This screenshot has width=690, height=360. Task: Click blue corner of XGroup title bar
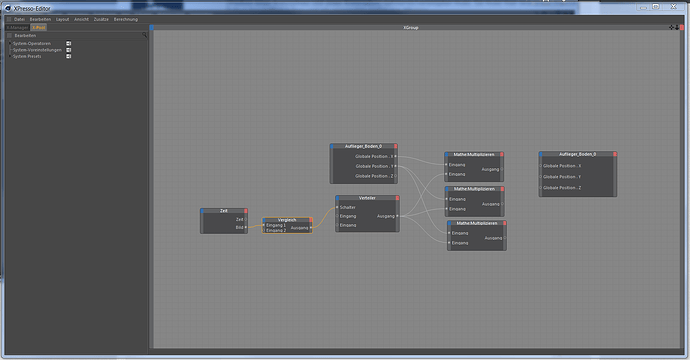[151, 27]
